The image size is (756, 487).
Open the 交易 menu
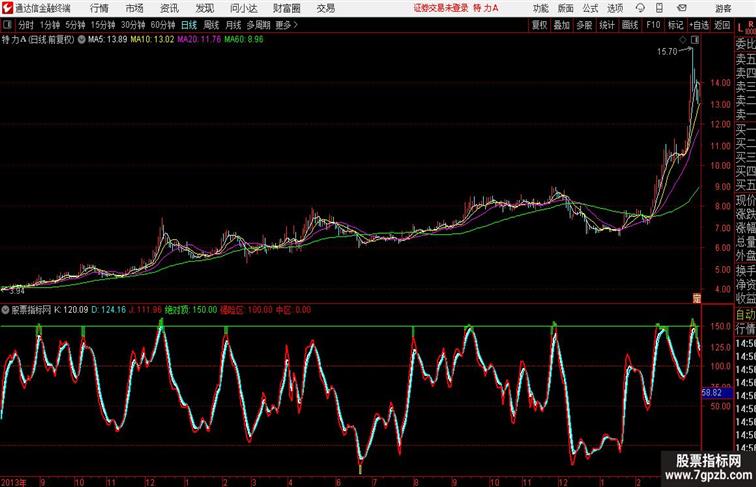tap(325, 8)
